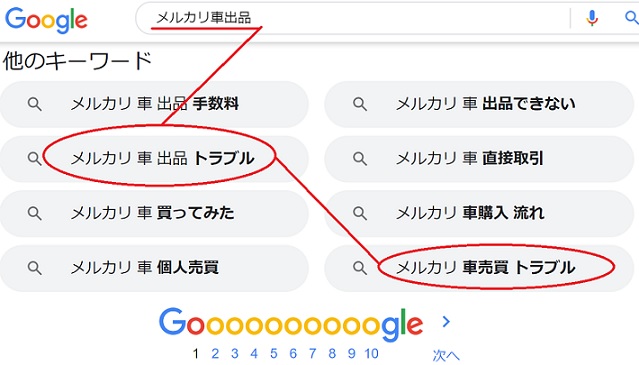Click the 次へ next link

pyautogui.click(x=446, y=356)
